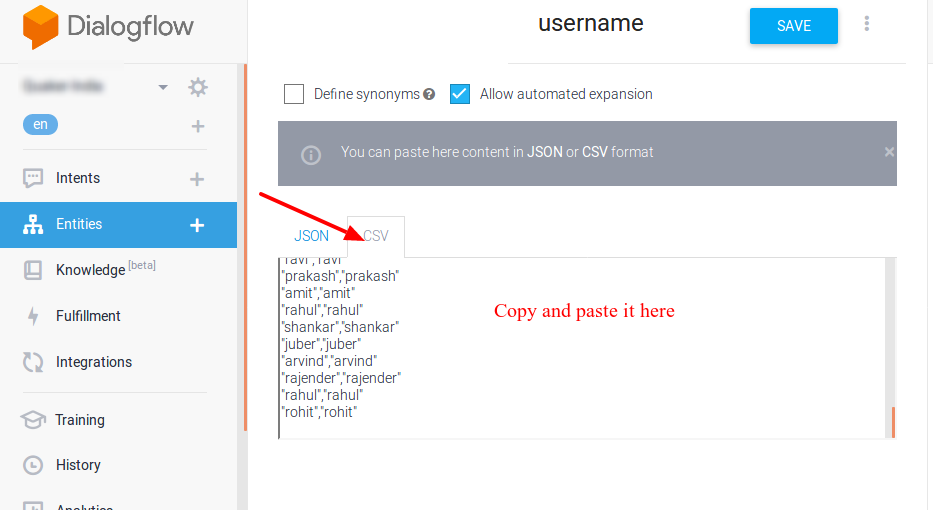This screenshot has height=510, width=933.
Task: Click the "shankar","shankar" line
Action: click(x=340, y=327)
